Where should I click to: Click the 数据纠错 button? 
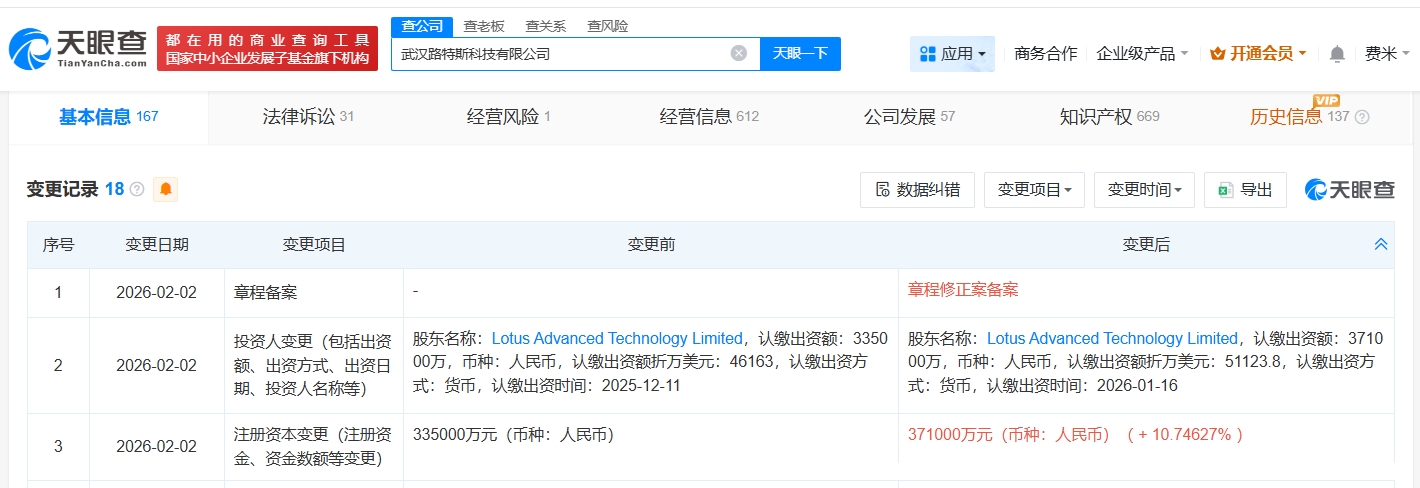click(917, 190)
